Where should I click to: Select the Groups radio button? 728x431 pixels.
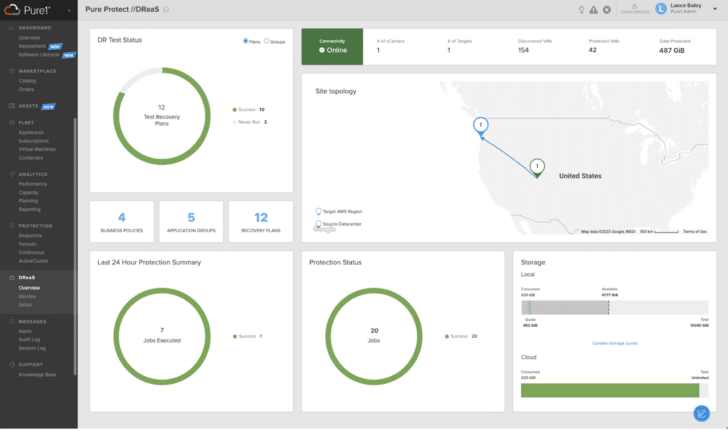266,41
